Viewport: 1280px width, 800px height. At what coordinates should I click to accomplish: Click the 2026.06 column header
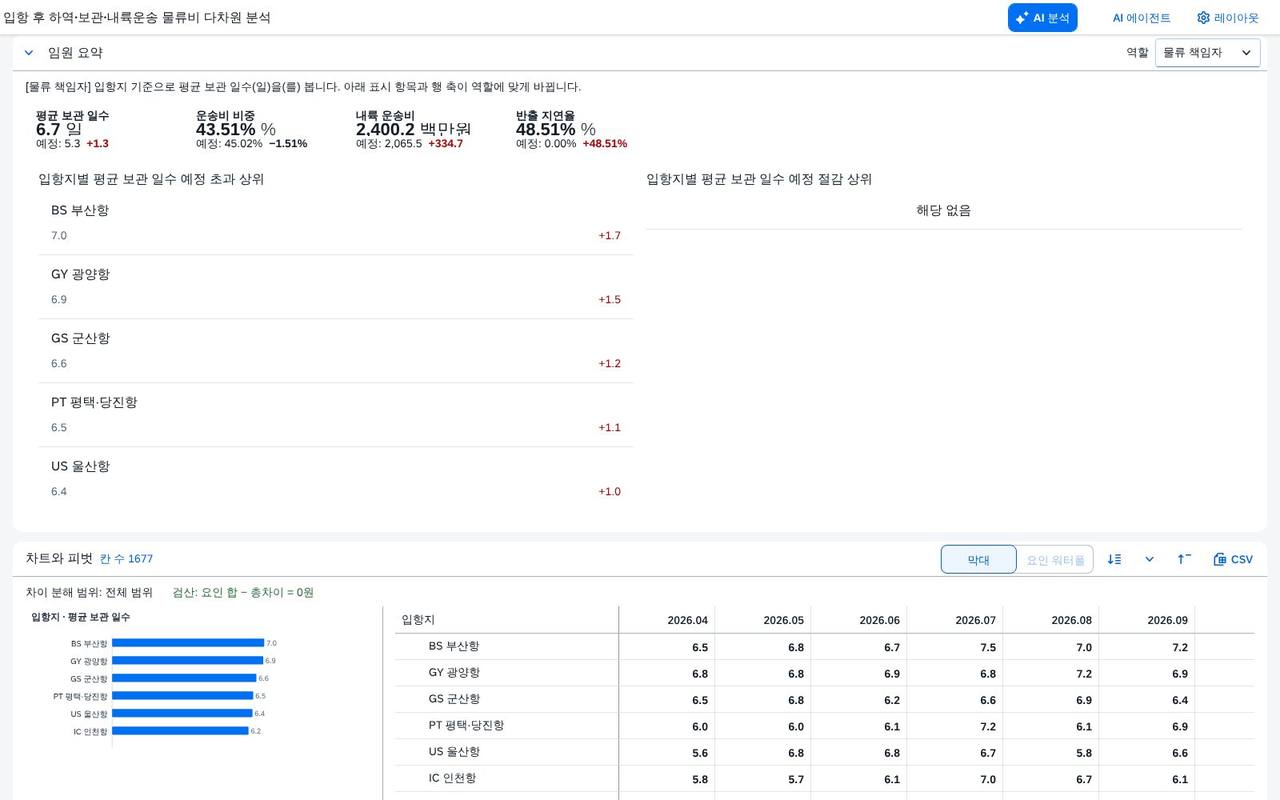pyautogui.click(x=859, y=620)
